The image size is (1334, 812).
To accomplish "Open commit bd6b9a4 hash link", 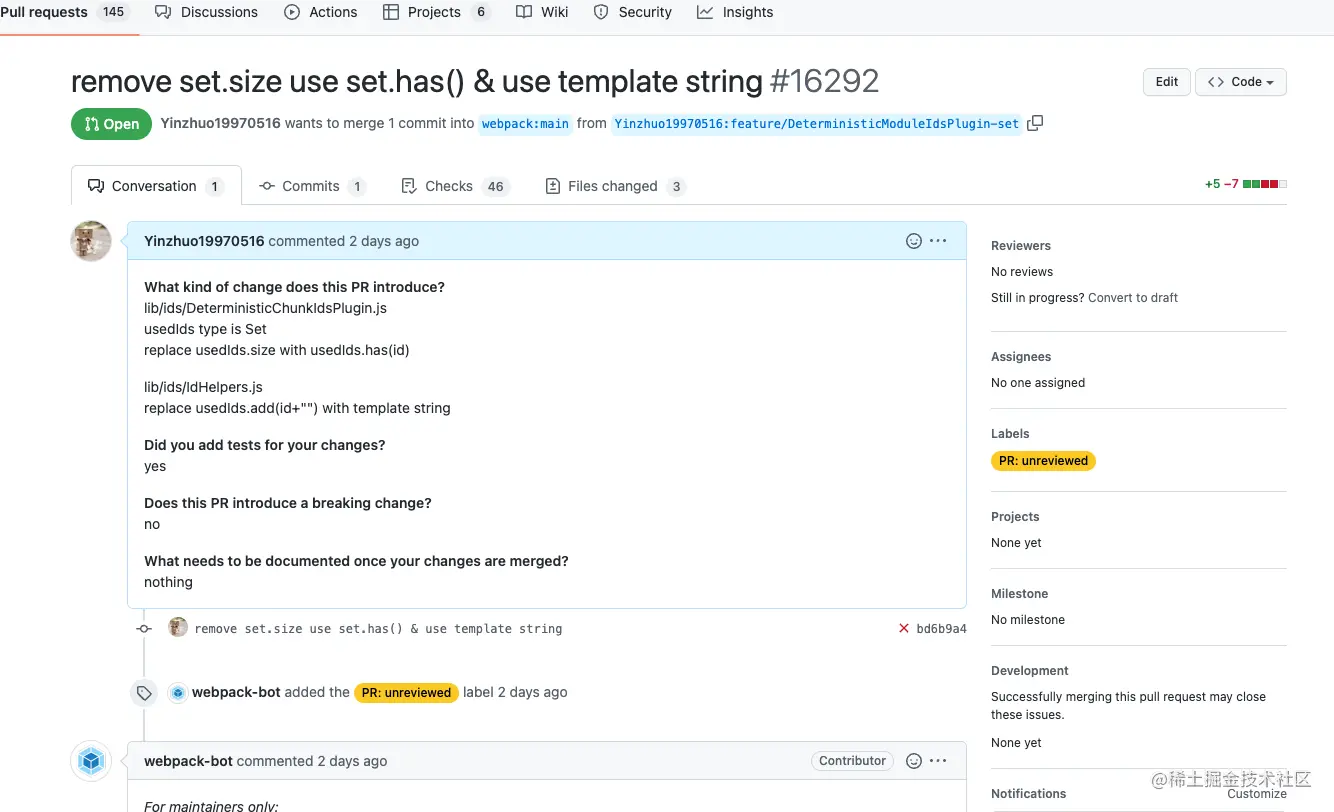I will (x=941, y=629).
